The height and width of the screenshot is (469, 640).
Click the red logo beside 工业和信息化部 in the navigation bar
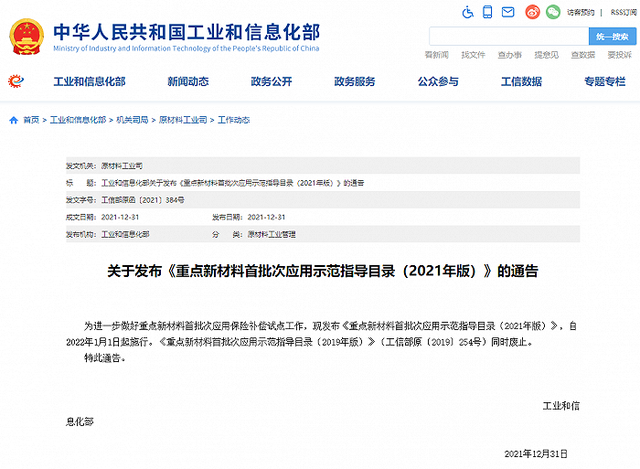(16, 81)
